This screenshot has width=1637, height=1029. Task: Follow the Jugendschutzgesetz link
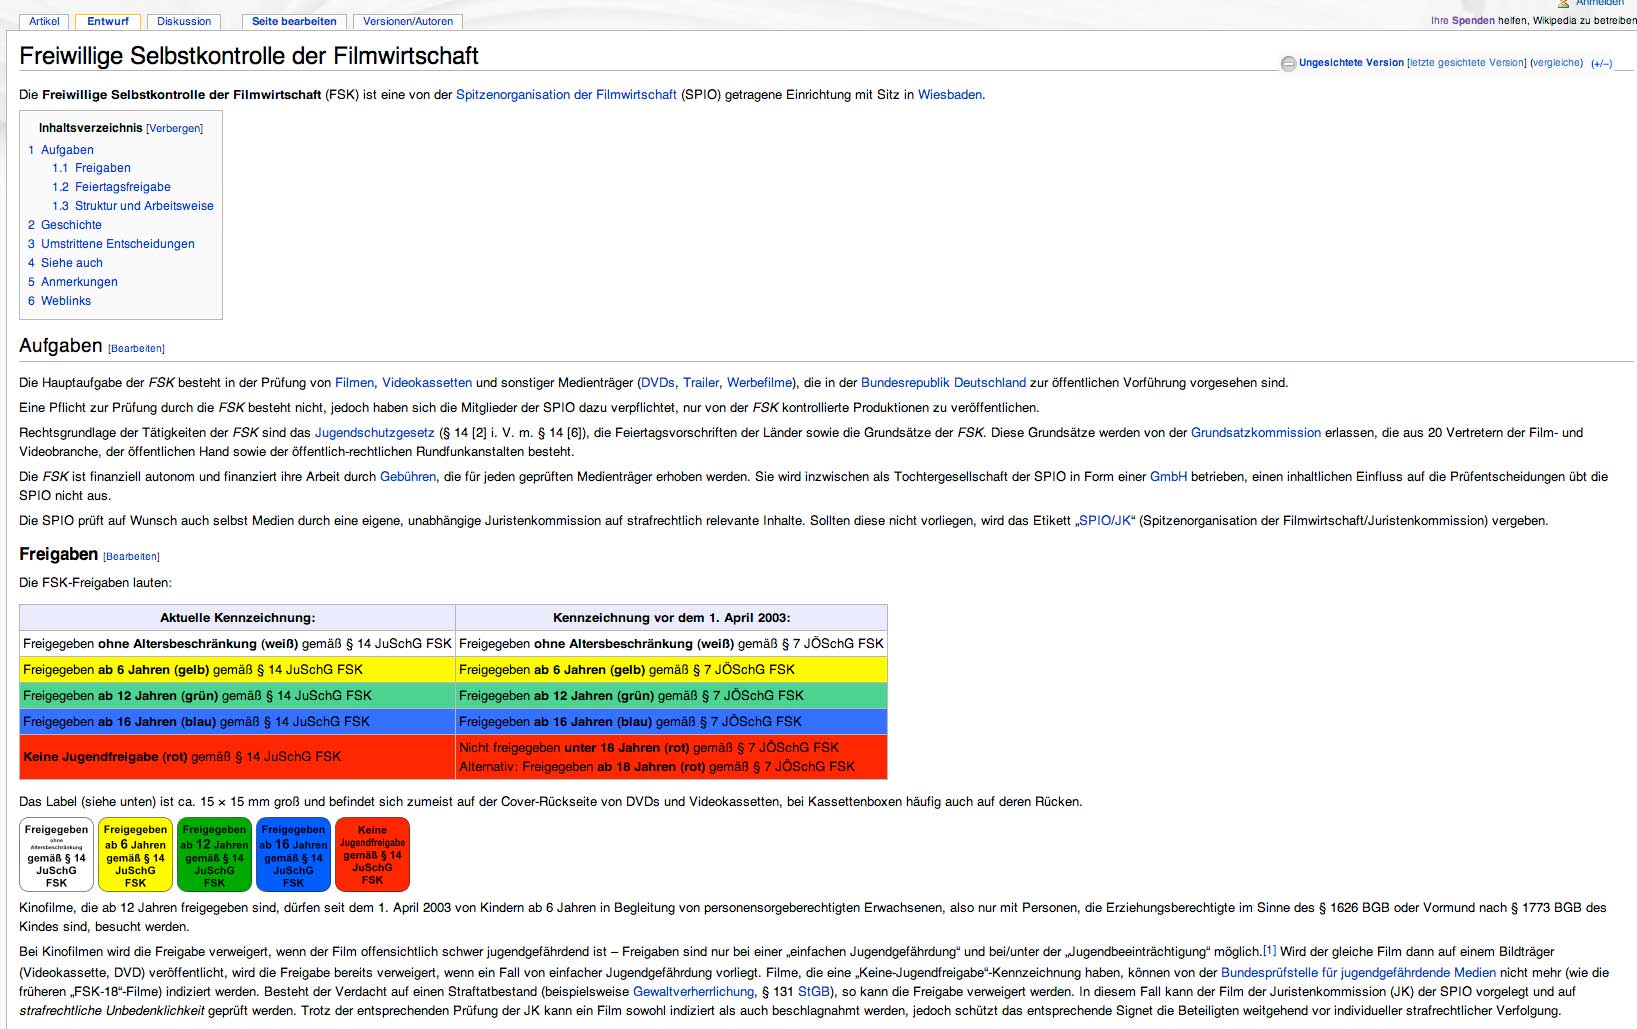(374, 433)
